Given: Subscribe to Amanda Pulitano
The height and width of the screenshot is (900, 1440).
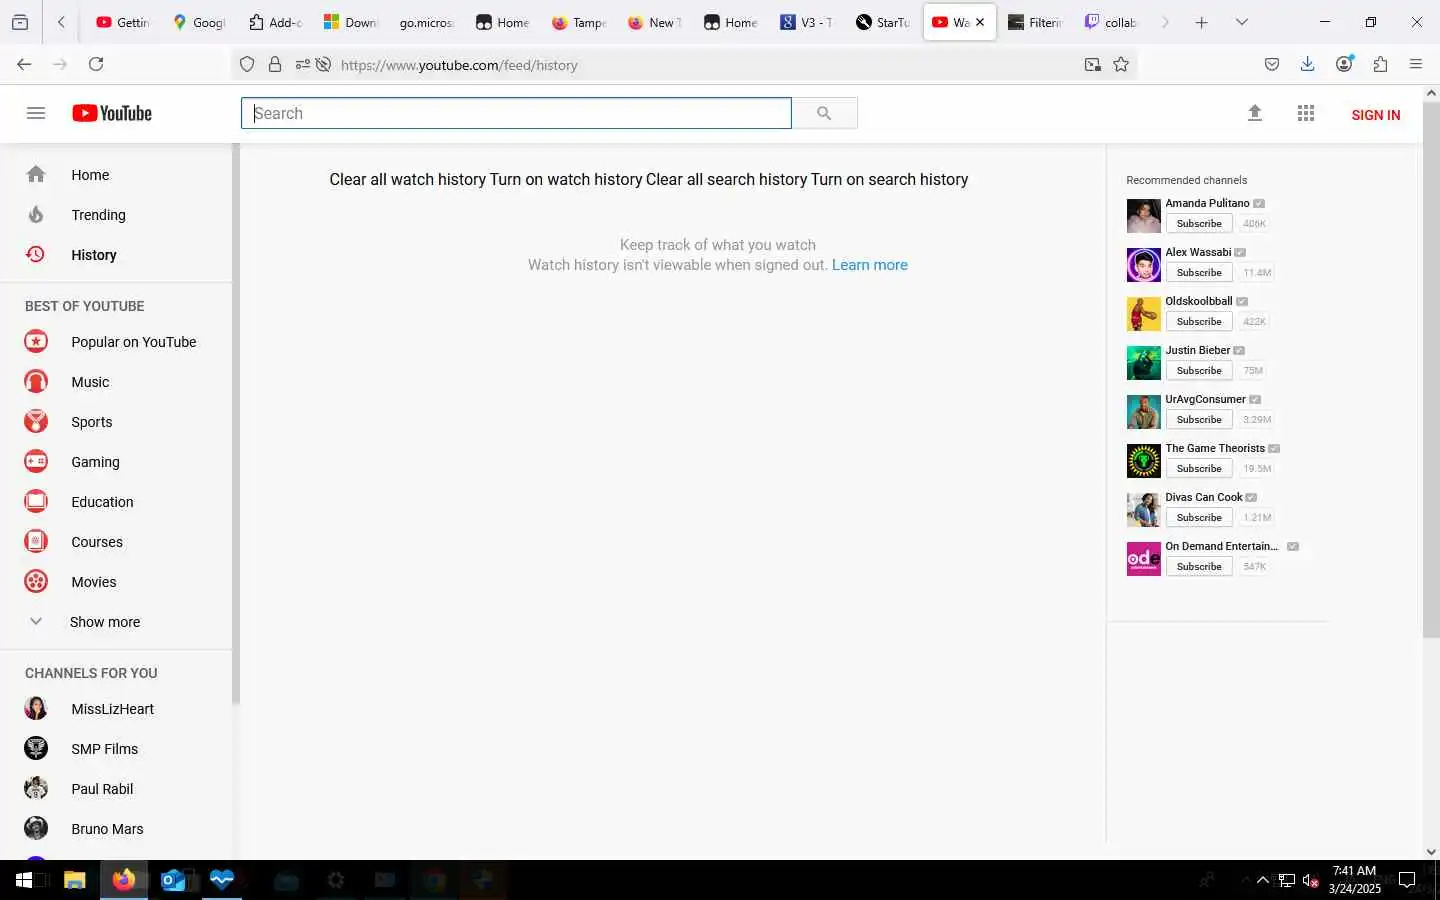Looking at the screenshot, I should pos(1199,224).
